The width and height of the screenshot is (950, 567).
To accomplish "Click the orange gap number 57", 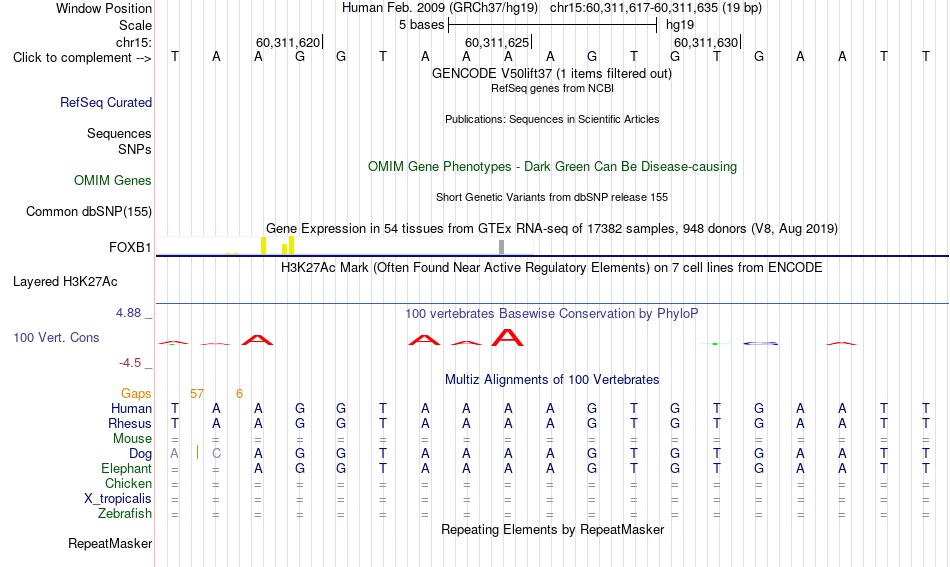I will (x=197, y=394).
